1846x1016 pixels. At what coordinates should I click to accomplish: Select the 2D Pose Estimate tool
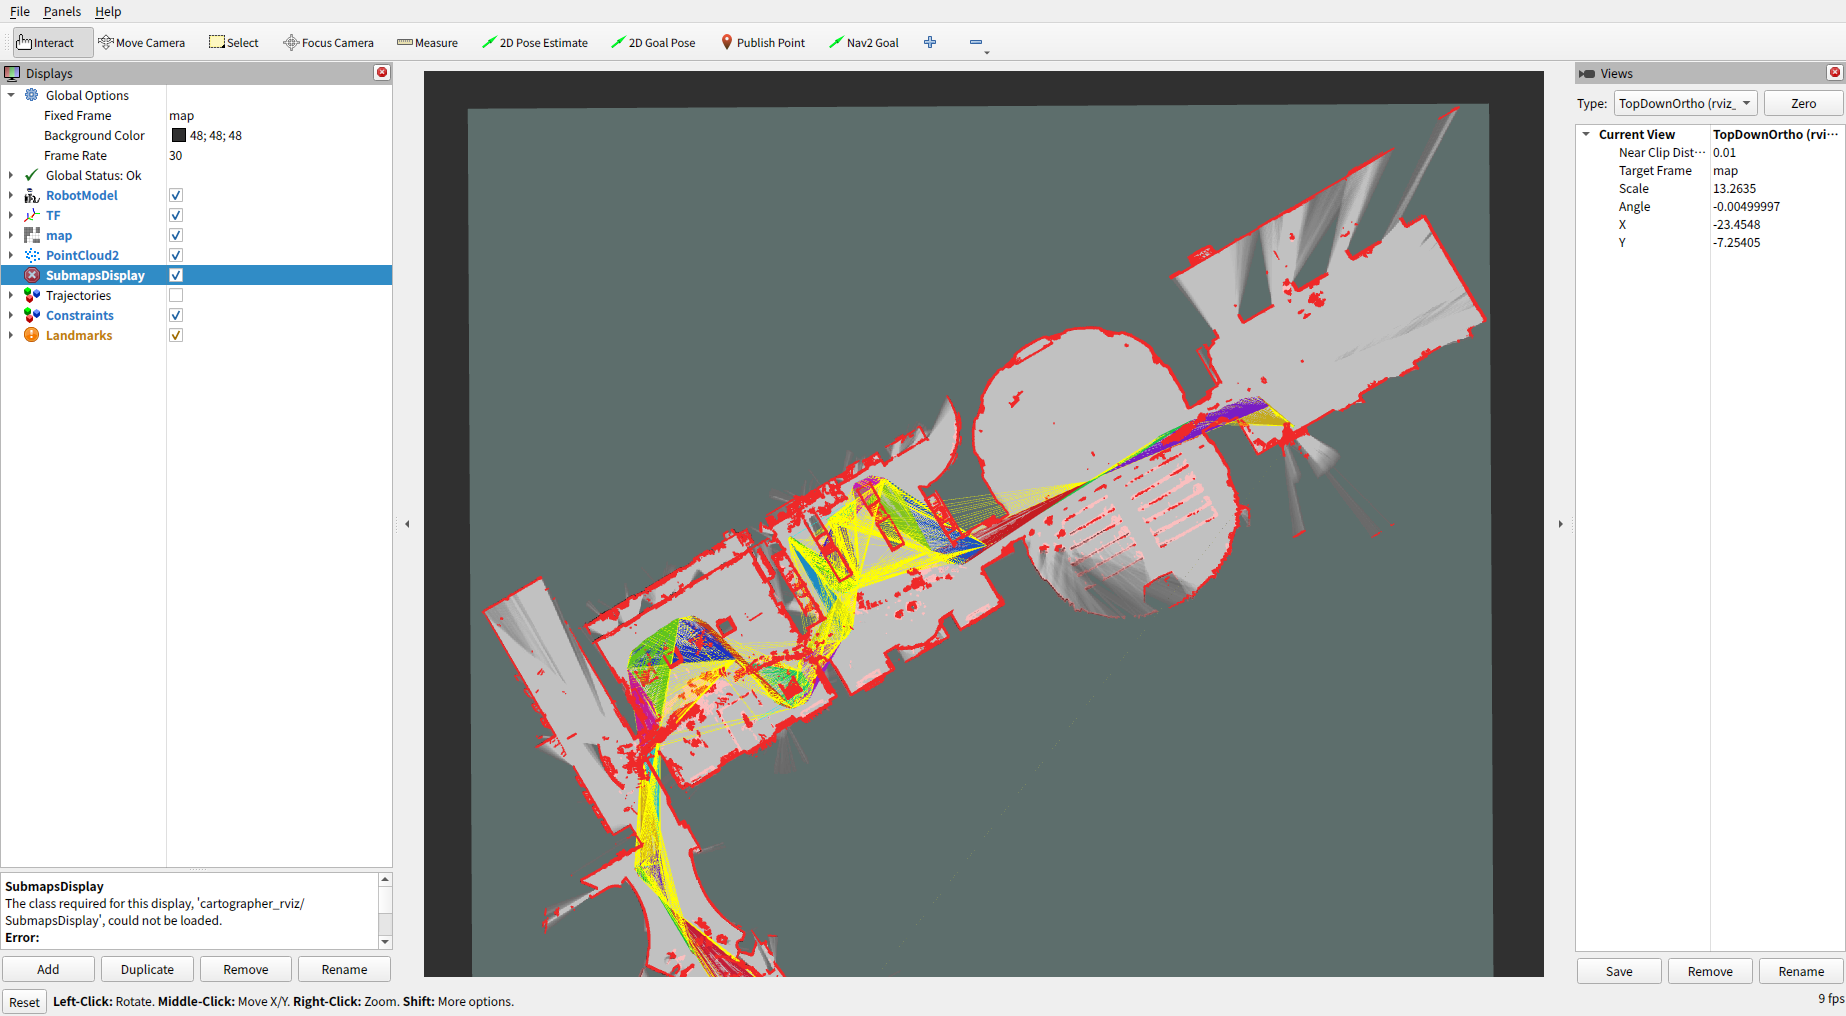[x=535, y=42]
